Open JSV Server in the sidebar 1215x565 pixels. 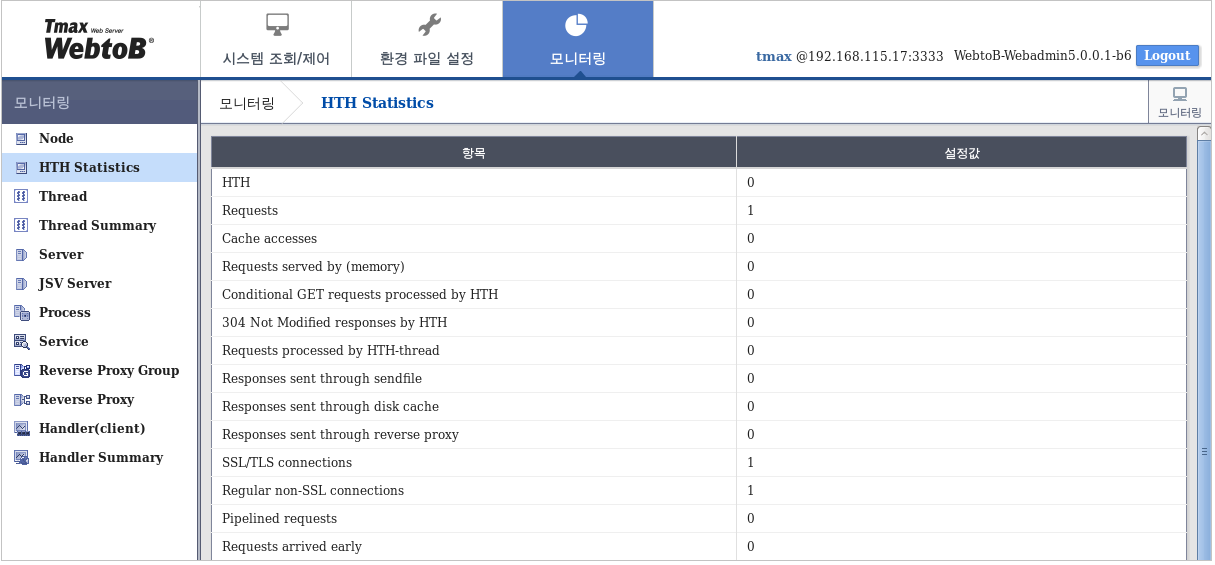tap(99, 284)
